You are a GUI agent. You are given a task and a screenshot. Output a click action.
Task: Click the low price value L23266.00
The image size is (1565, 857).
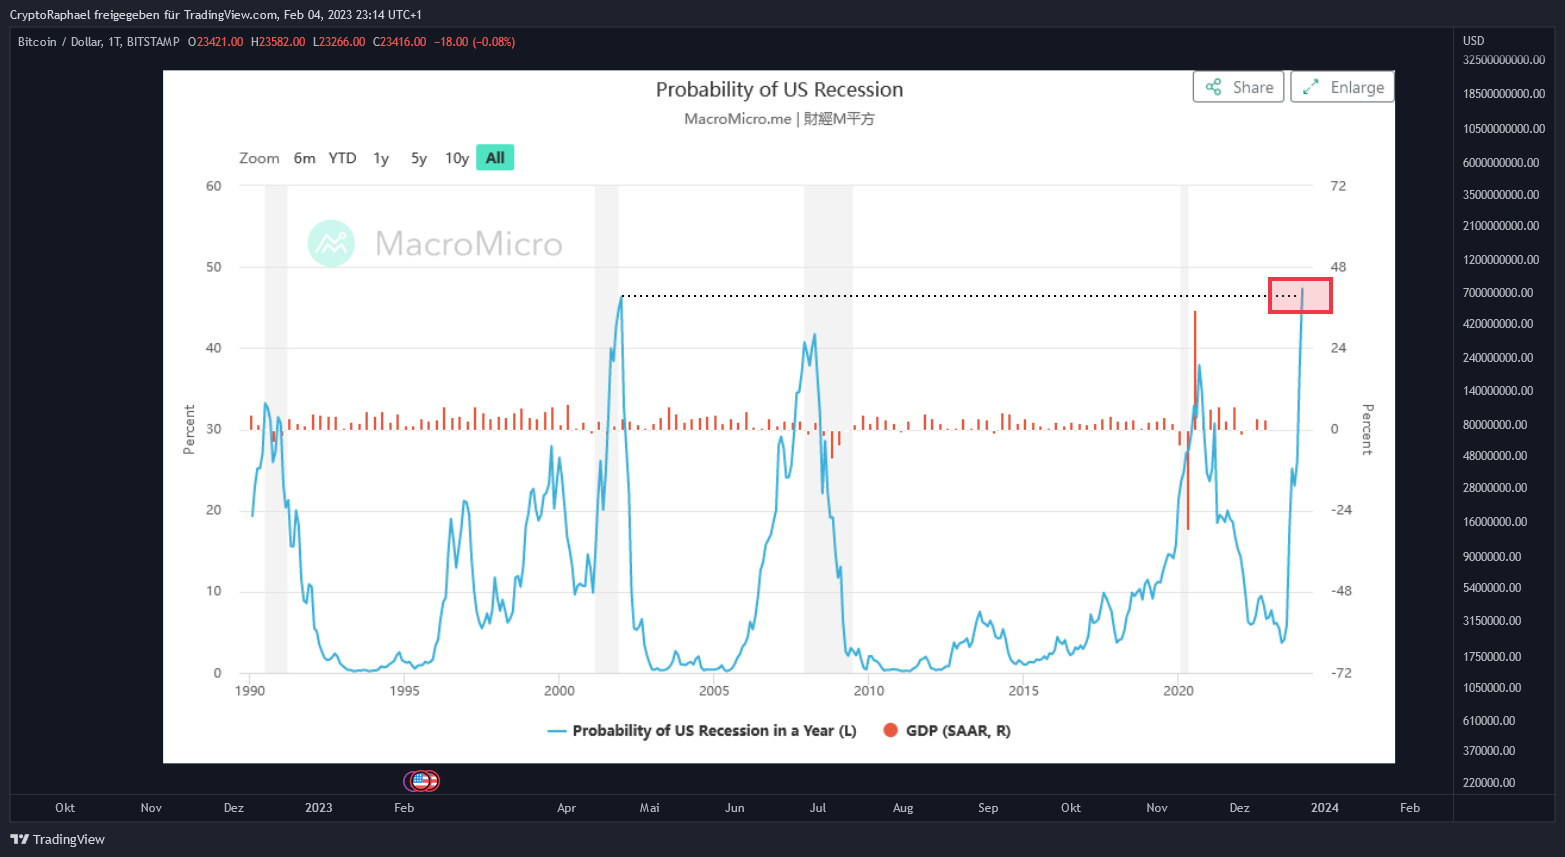(x=339, y=42)
